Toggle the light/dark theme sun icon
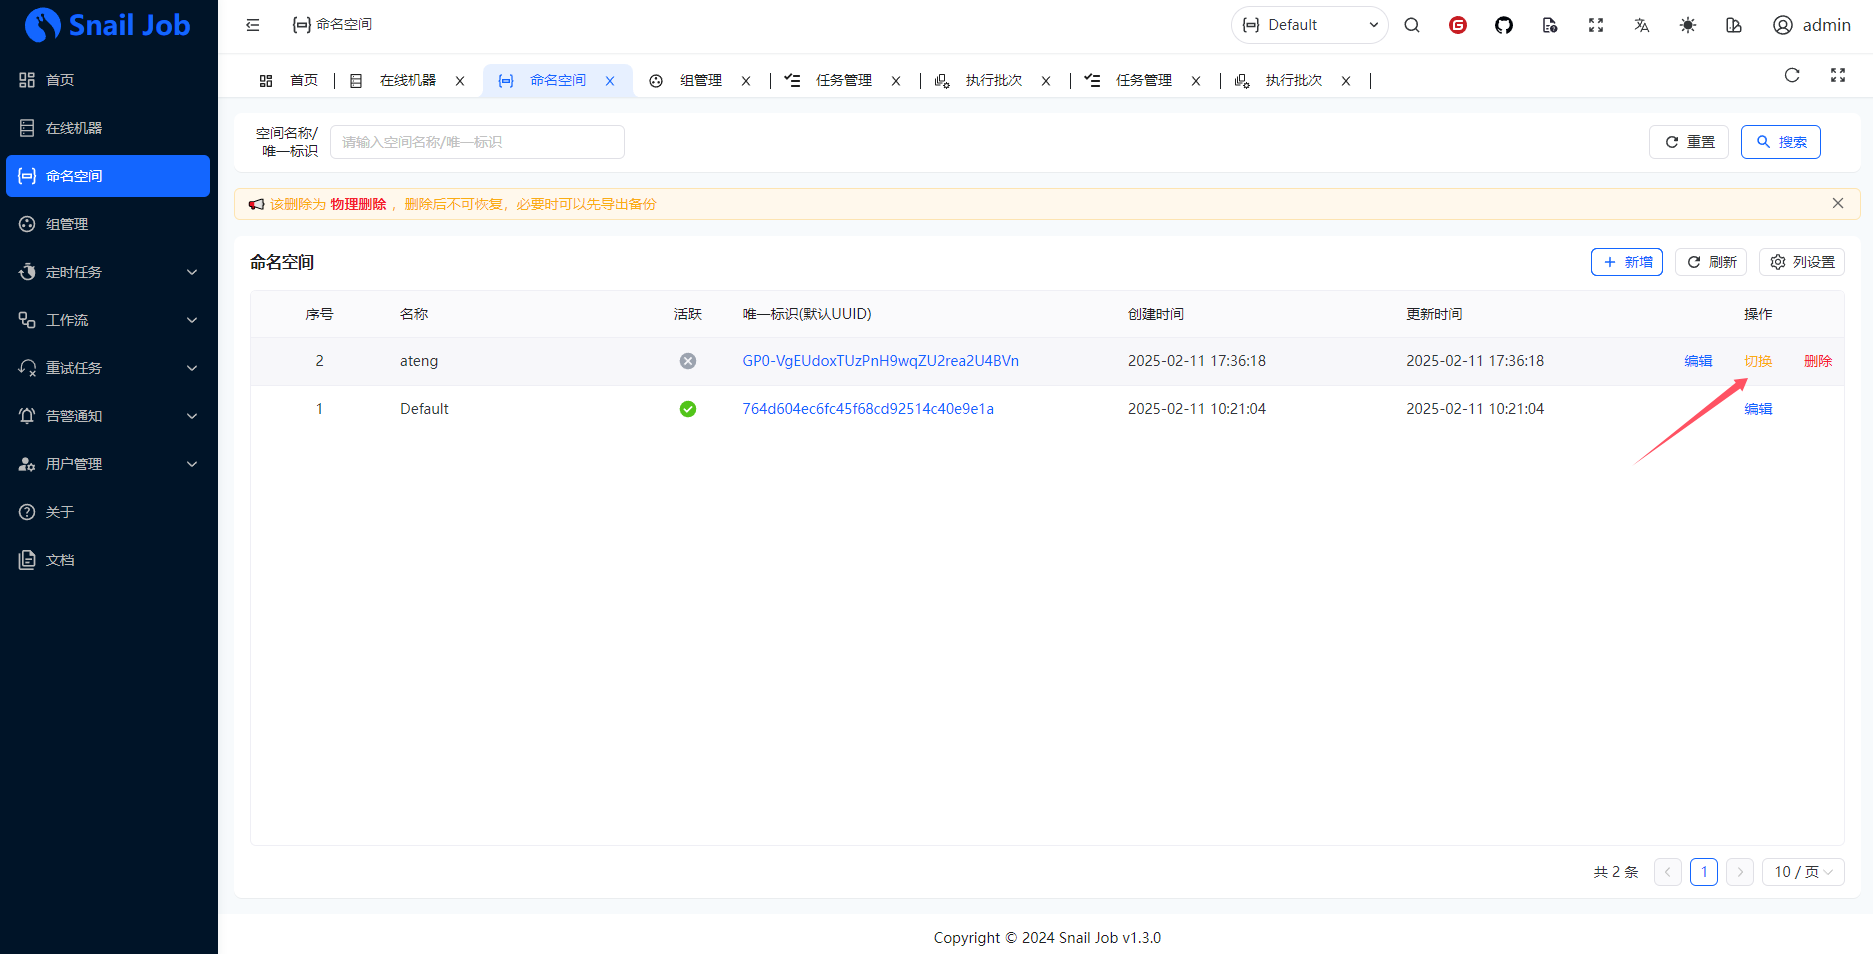 click(x=1687, y=25)
